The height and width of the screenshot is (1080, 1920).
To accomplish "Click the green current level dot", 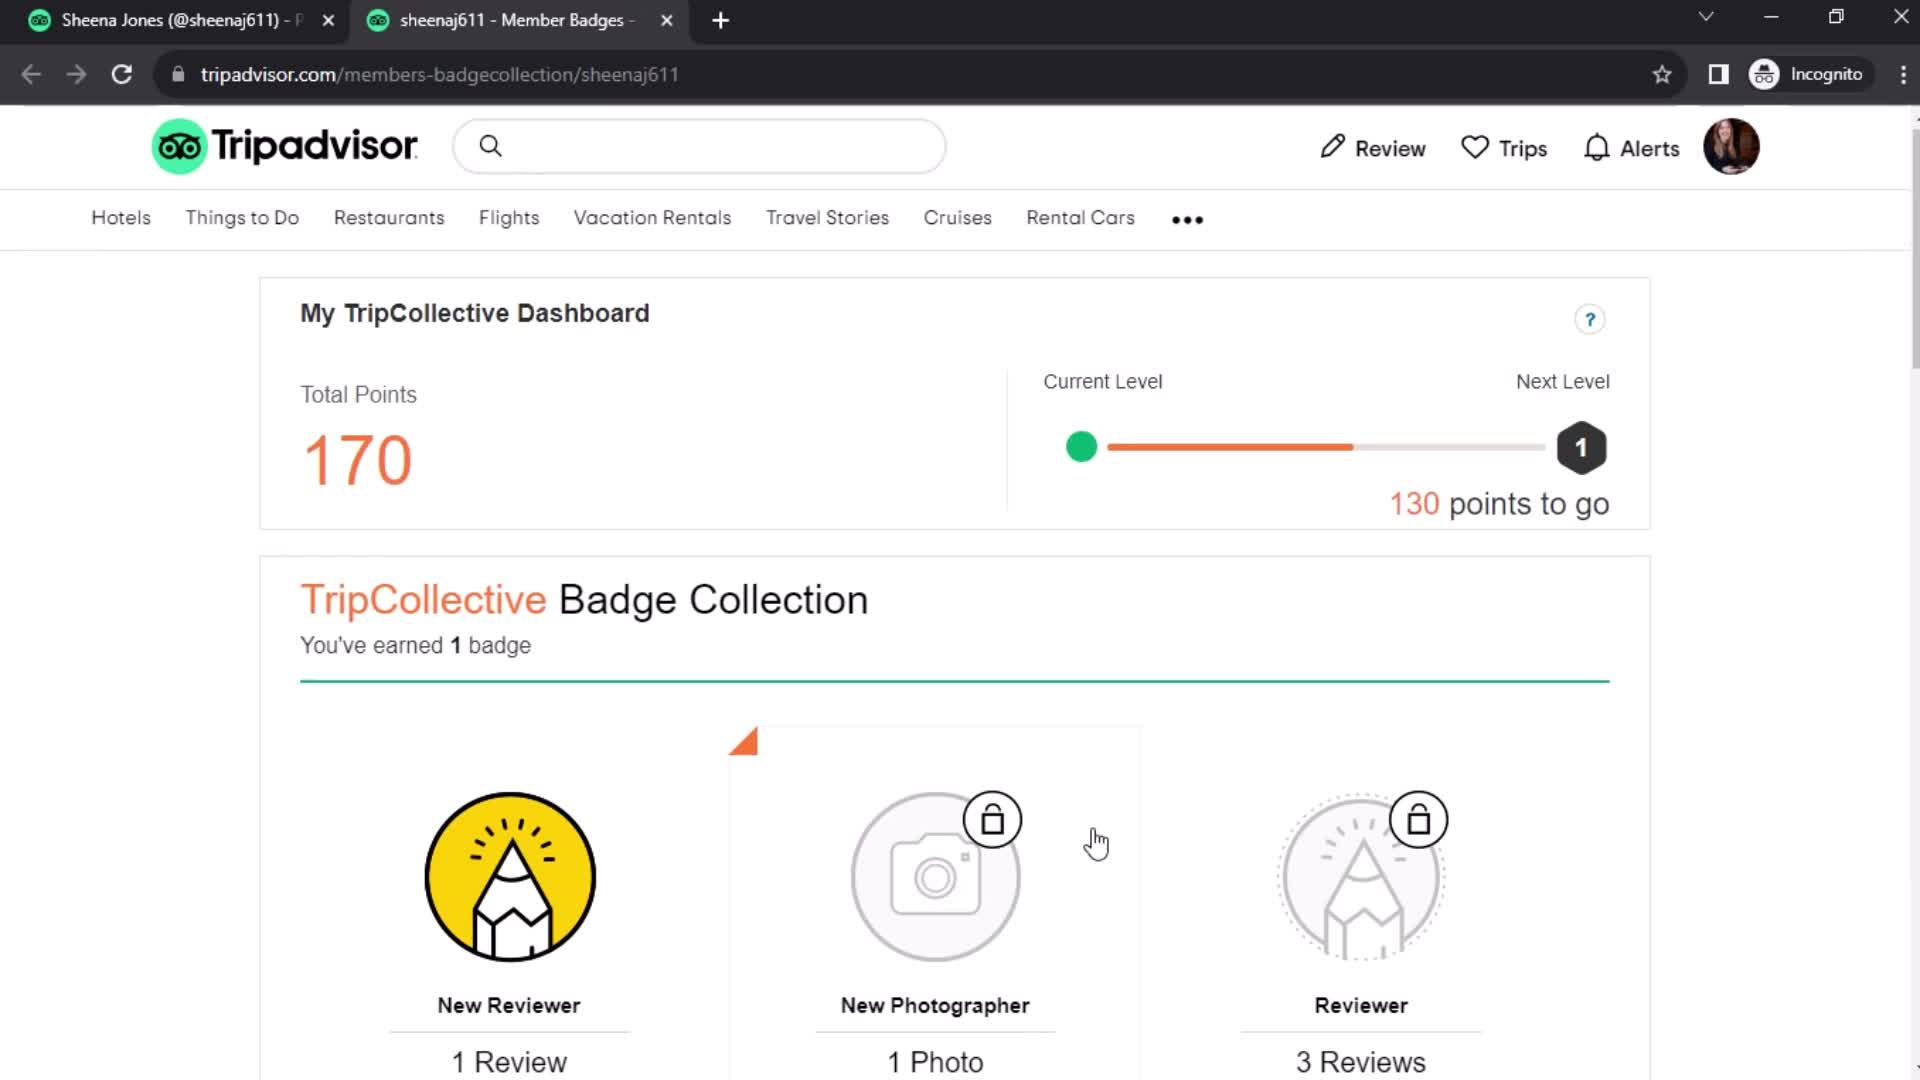I will pos(1081,447).
